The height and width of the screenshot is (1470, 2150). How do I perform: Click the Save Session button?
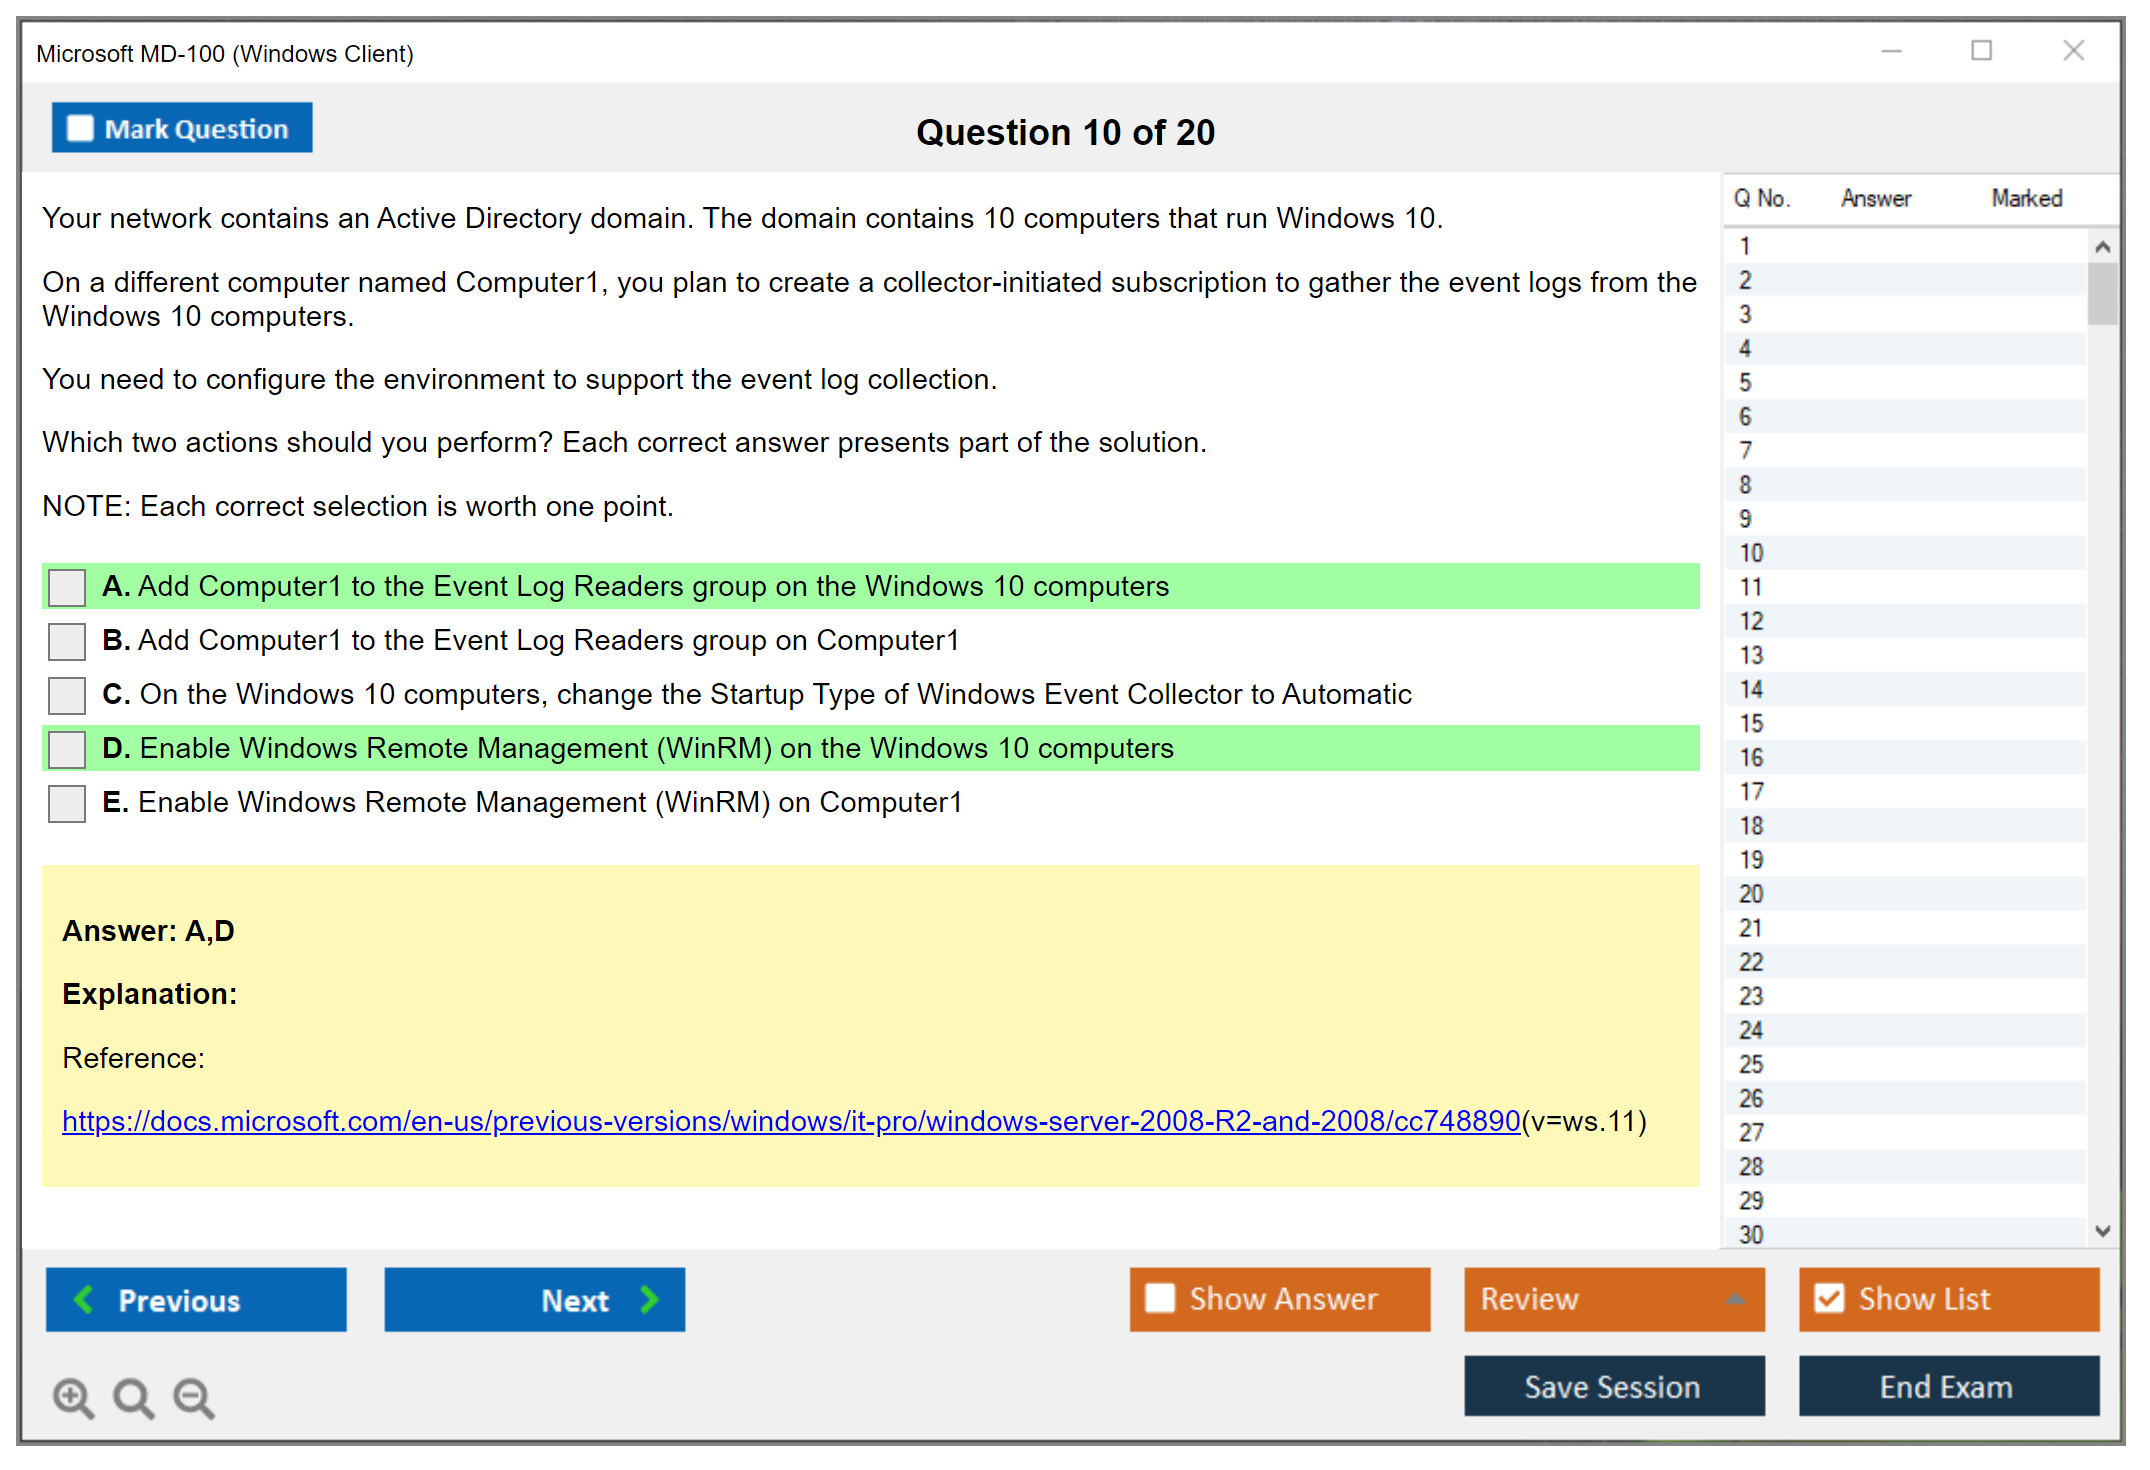pyautogui.click(x=1613, y=1386)
